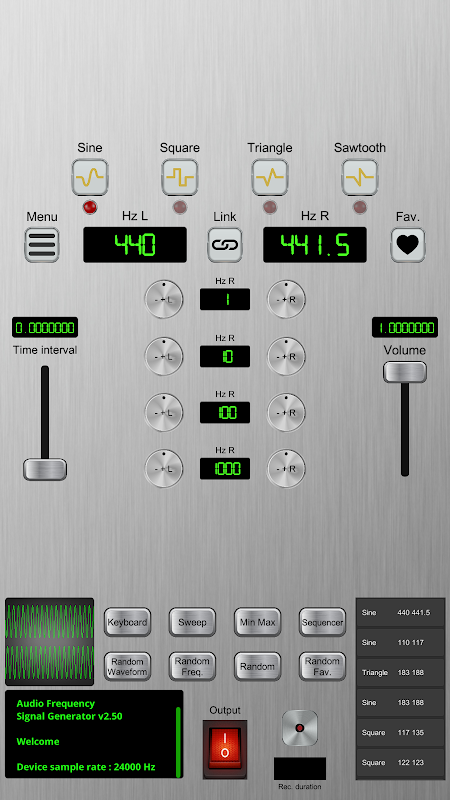Click the 'Device sample rate : 24000 Hz' text
450x800 pixels.
pos(86,767)
